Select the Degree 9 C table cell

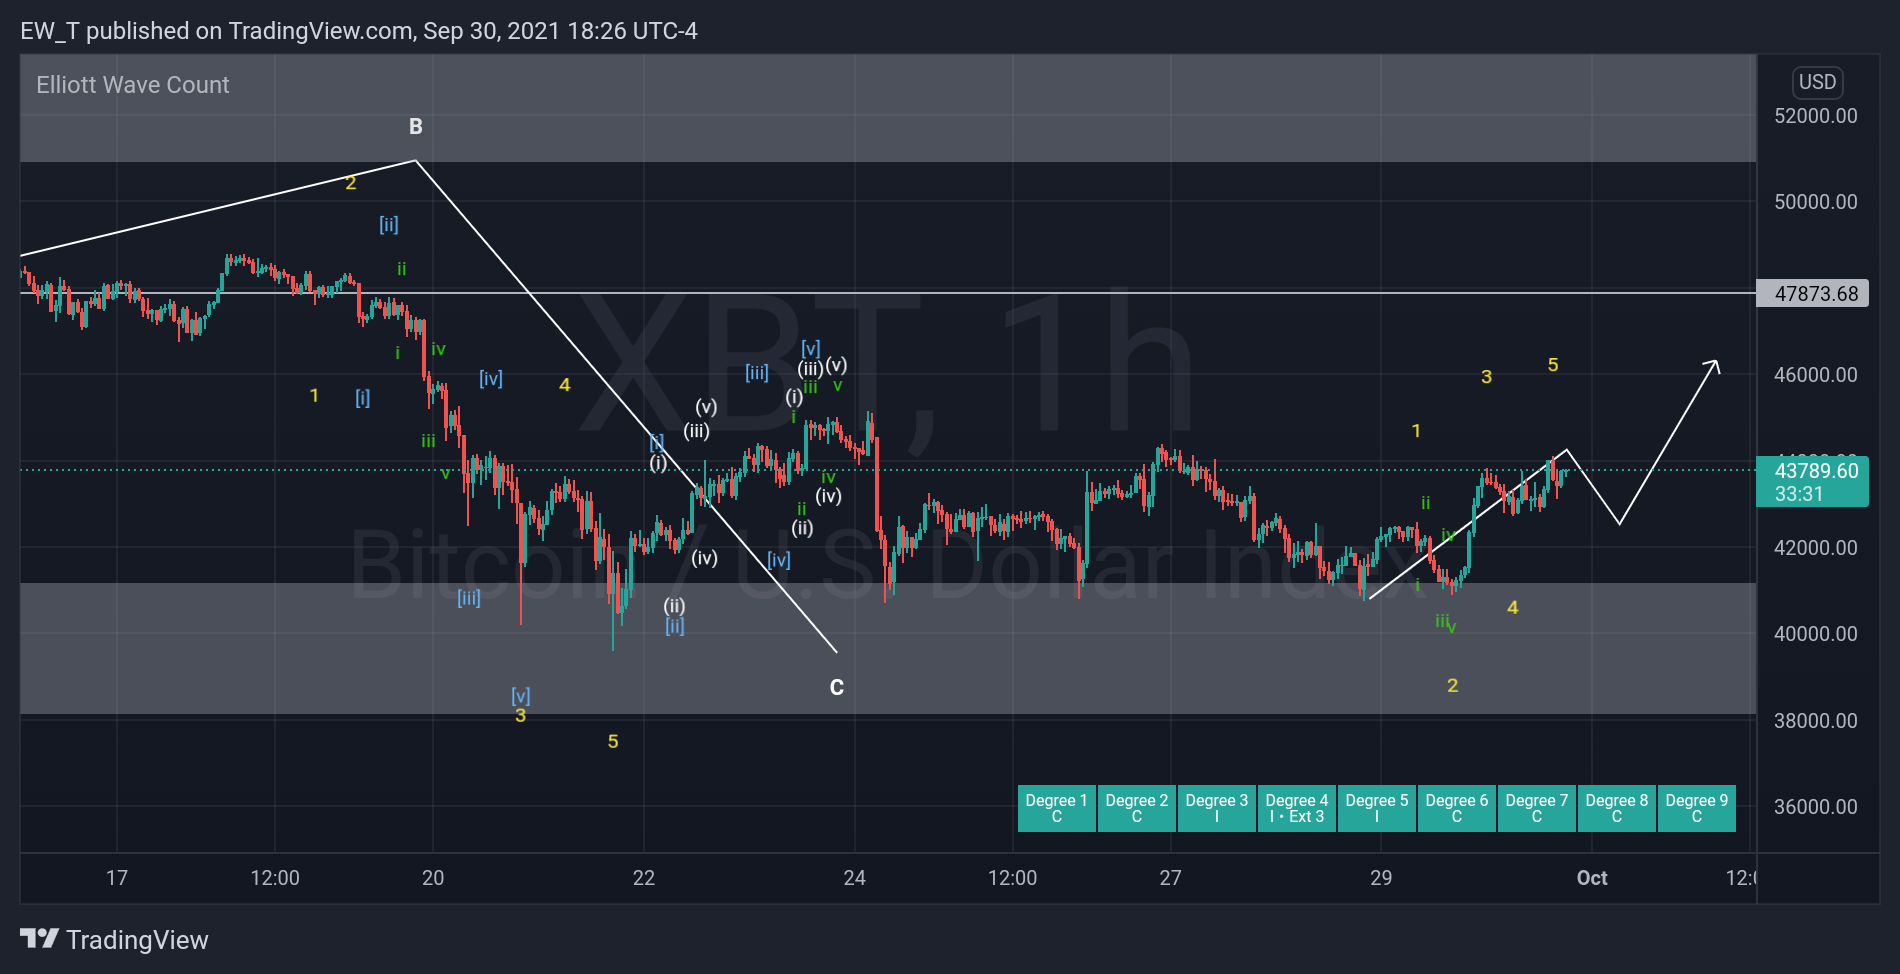(x=1696, y=808)
